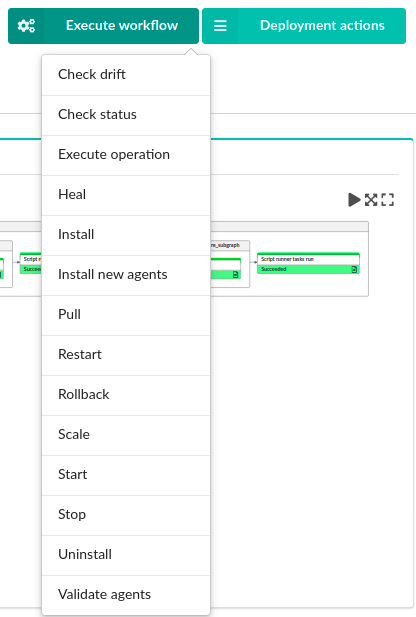416x617 pixels.
Task: Select Check drift workflow
Action: (x=126, y=75)
